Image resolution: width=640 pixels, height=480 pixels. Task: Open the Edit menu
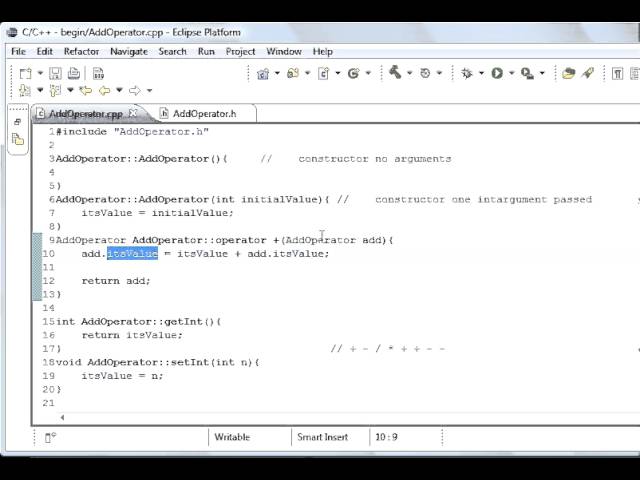[x=44, y=51]
